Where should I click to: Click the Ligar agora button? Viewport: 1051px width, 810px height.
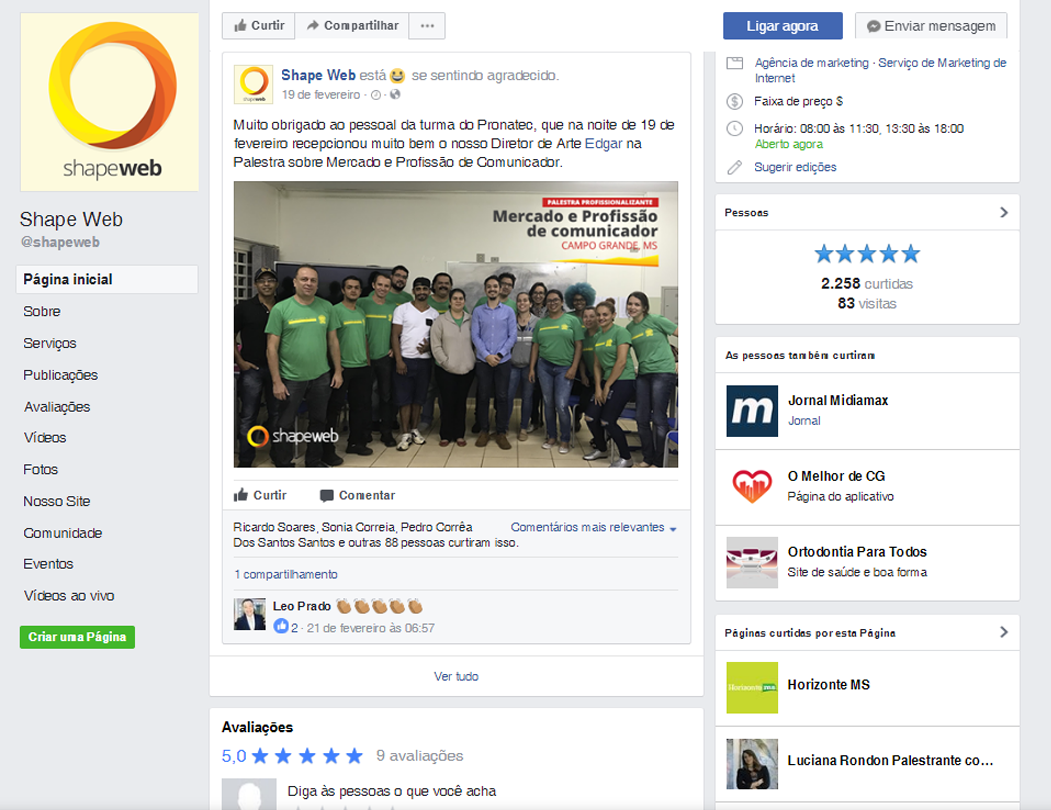point(782,26)
